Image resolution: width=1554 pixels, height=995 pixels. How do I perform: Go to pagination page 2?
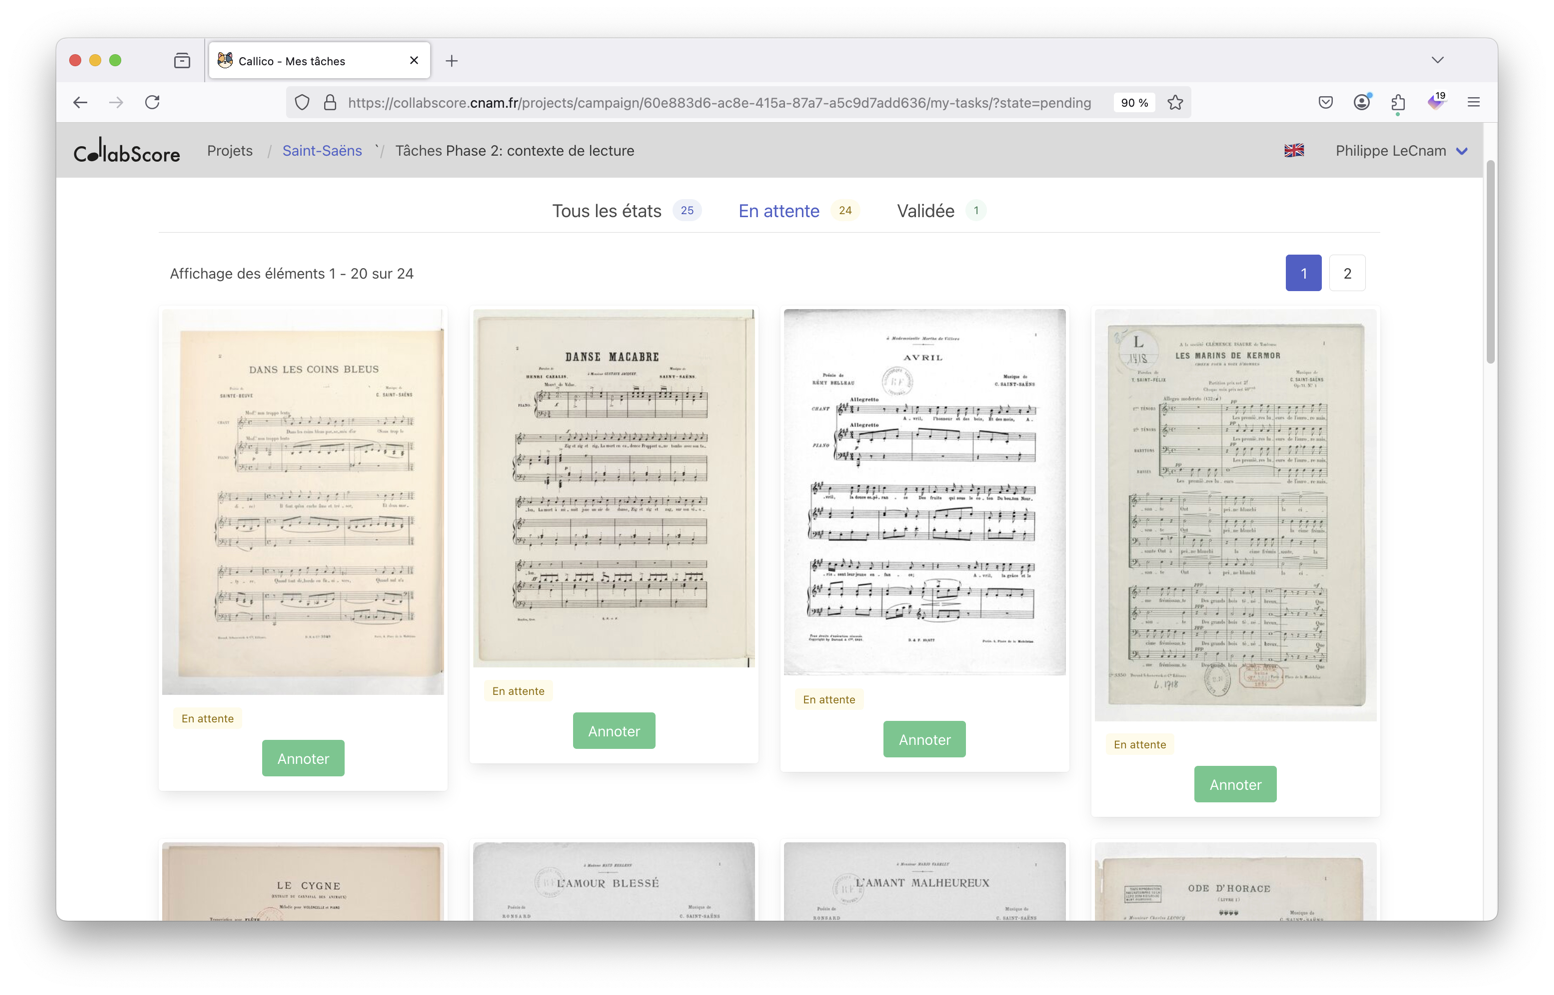click(1347, 273)
